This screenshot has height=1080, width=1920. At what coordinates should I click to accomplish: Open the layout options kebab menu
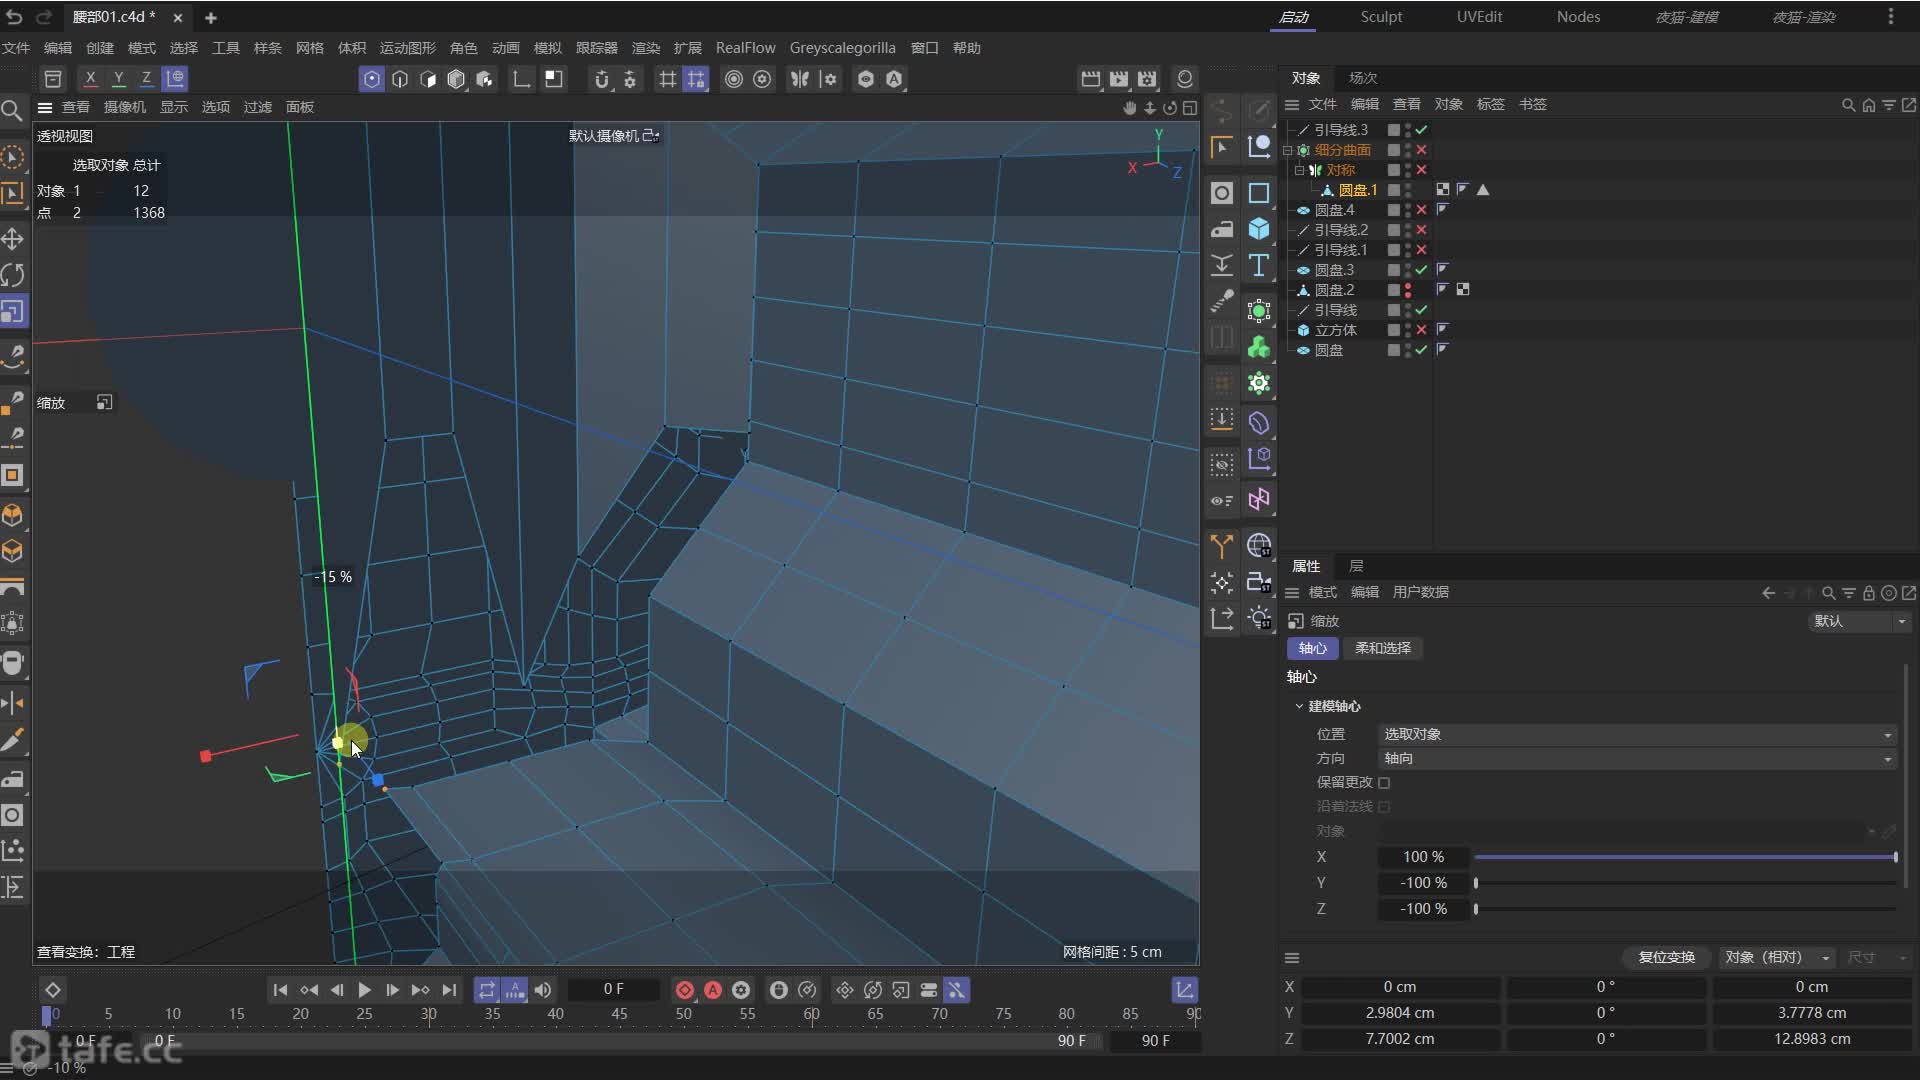(x=1890, y=17)
